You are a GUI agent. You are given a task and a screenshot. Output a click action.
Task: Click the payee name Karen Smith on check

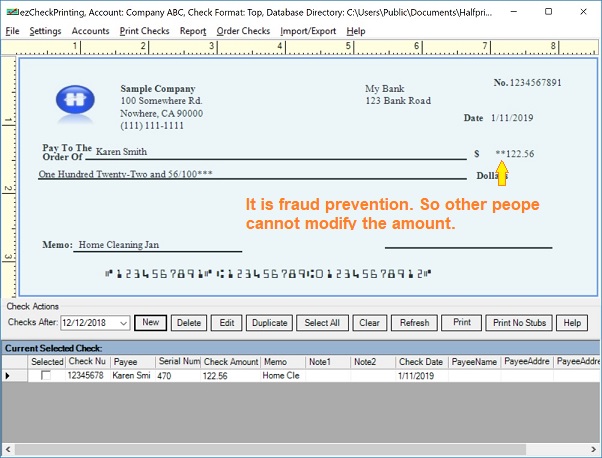point(120,153)
